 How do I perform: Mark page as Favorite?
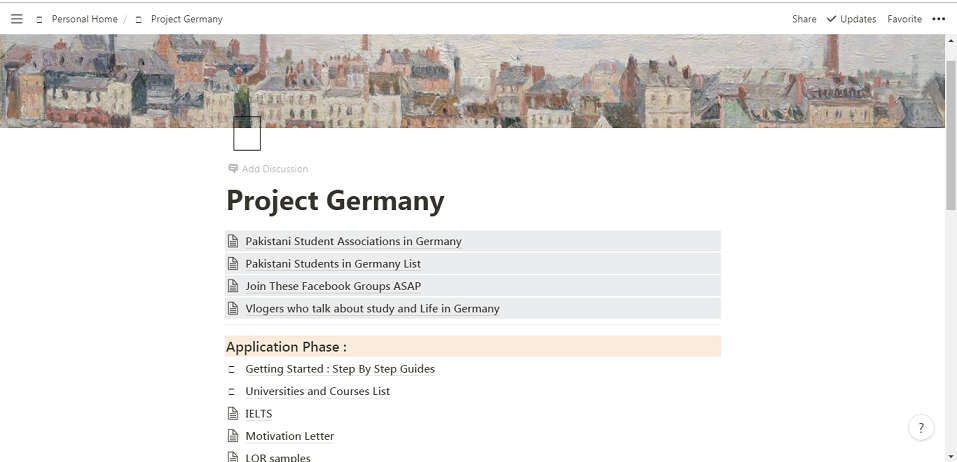coord(904,19)
